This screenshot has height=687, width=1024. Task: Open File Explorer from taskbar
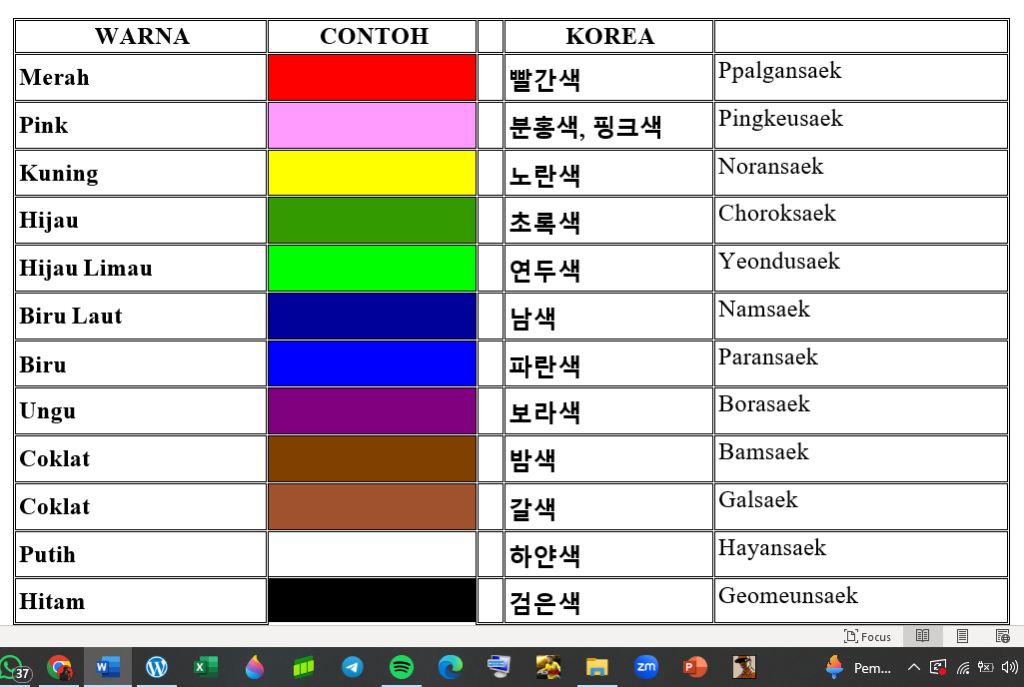pos(597,667)
